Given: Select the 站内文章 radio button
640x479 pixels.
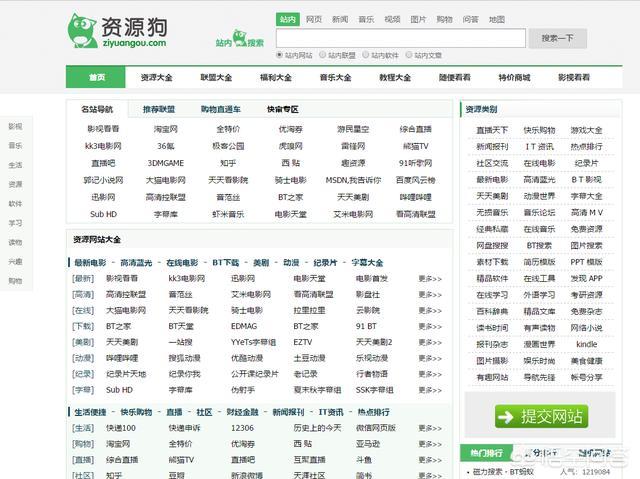Looking at the screenshot, I should tap(409, 55).
